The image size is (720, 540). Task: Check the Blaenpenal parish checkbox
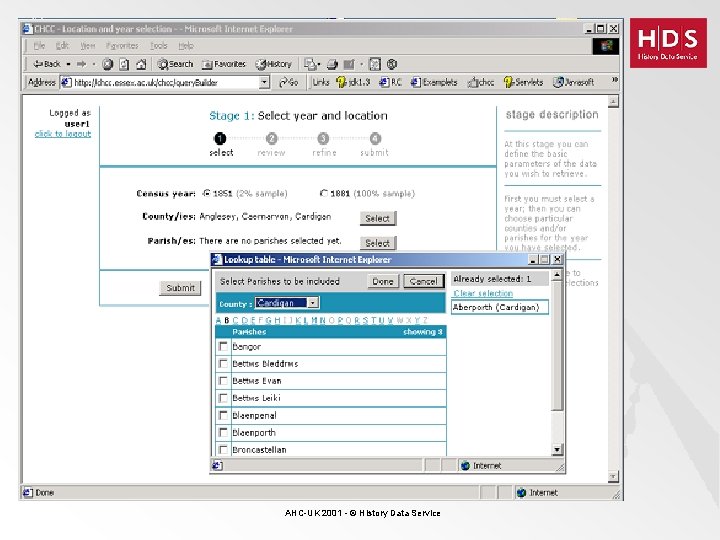coord(223,415)
